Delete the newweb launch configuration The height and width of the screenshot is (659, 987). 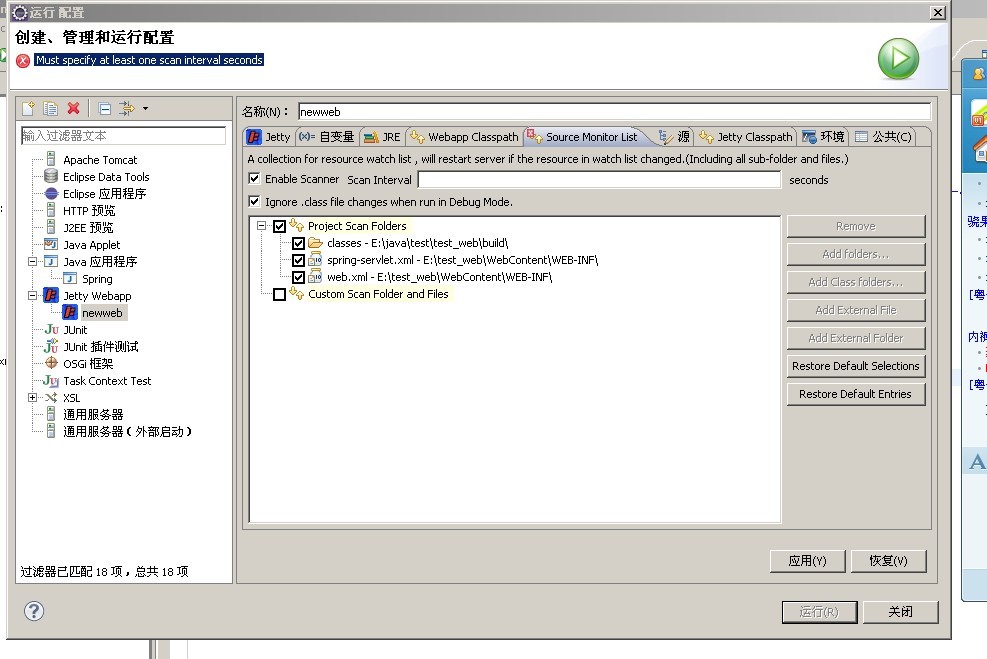[x=74, y=108]
